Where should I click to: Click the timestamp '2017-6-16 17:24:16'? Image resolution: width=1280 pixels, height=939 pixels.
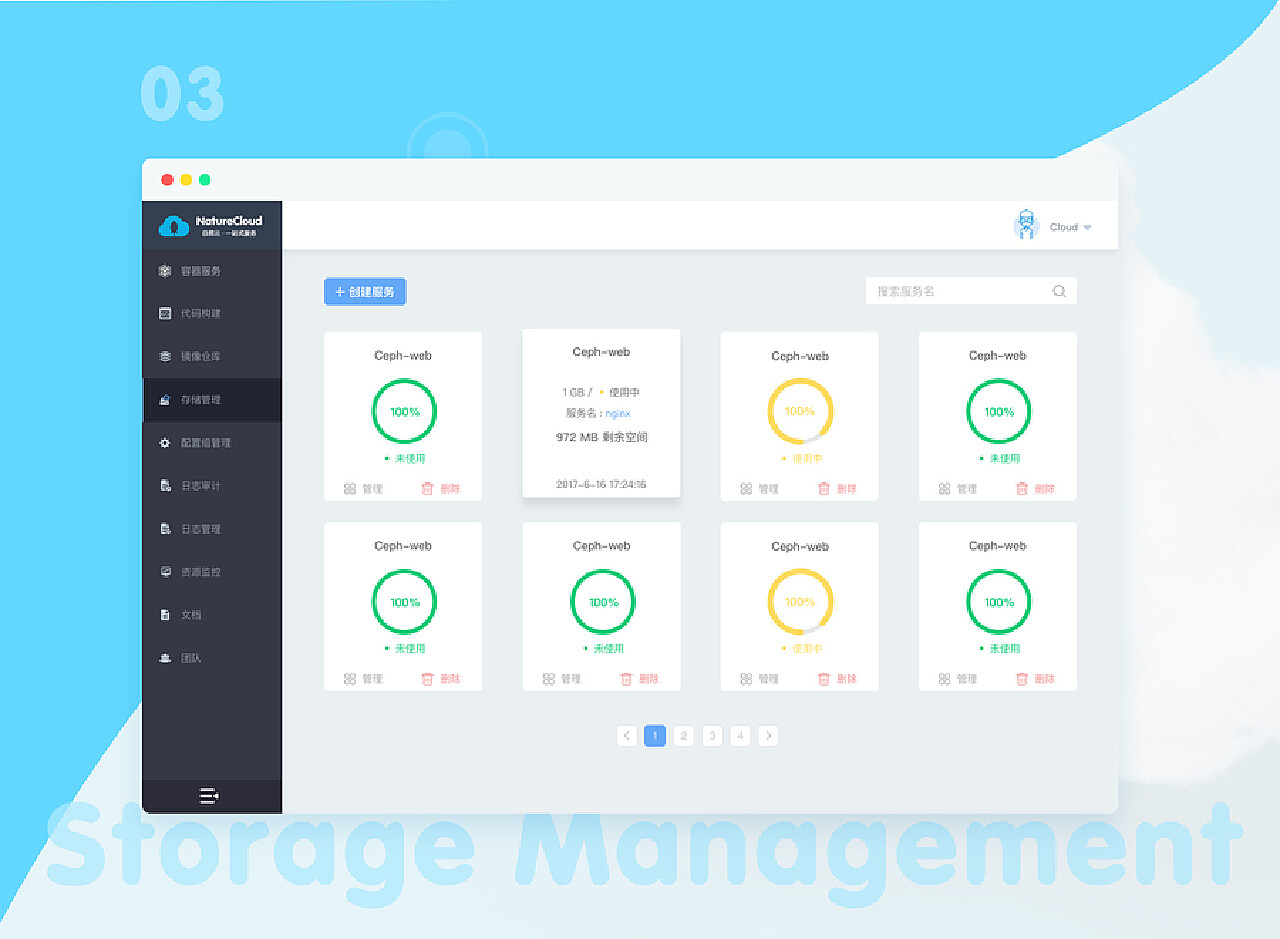point(601,484)
